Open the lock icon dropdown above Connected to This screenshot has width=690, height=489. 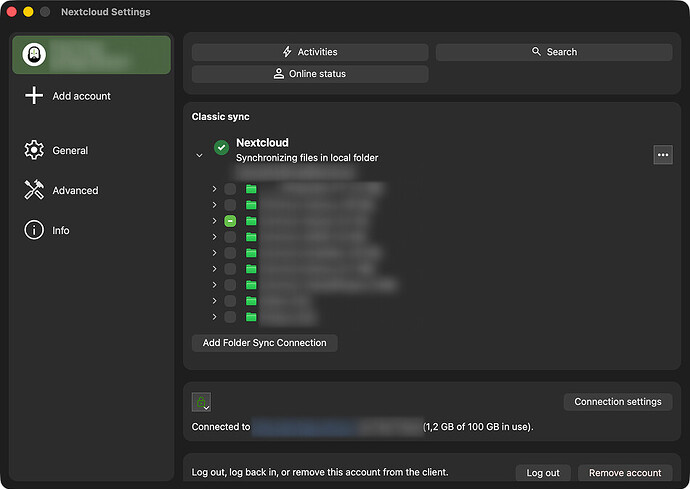(201, 402)
